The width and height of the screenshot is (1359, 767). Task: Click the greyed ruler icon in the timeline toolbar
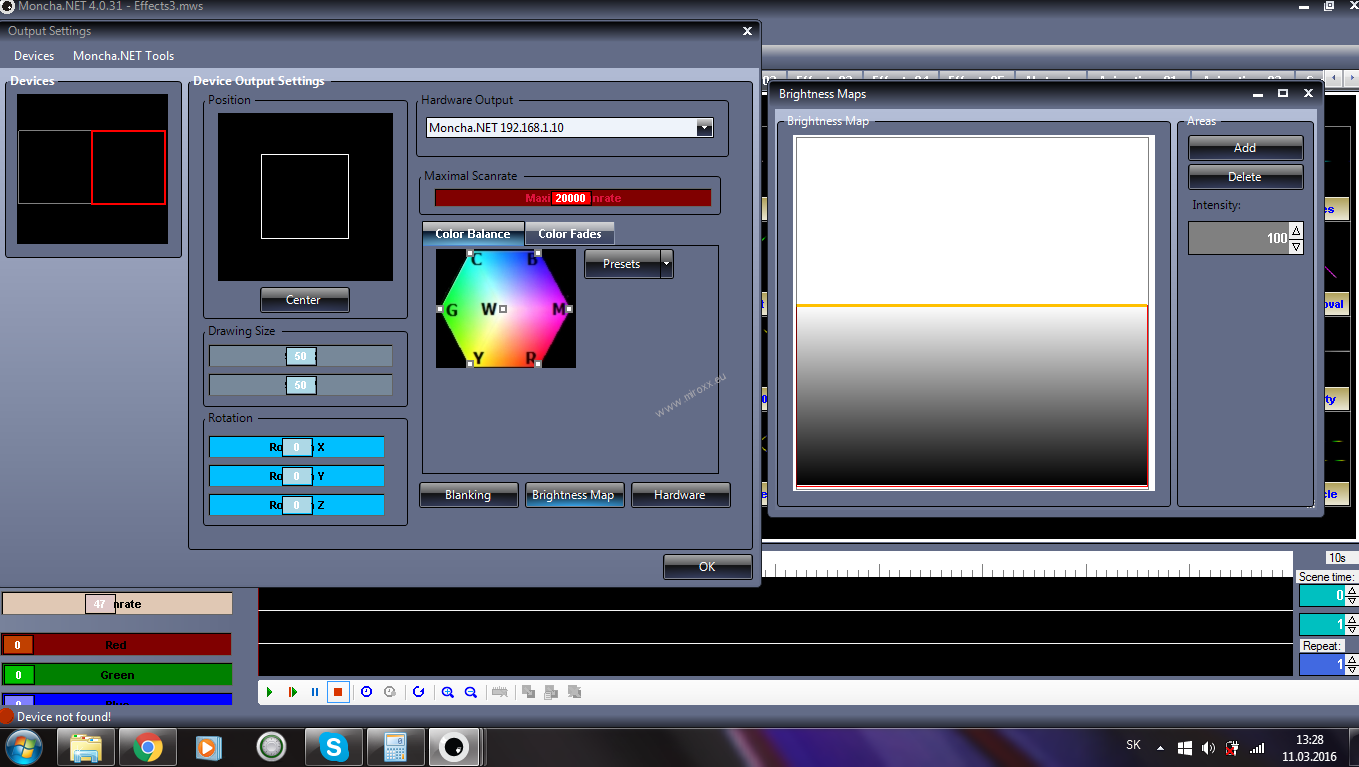[500, 691]
